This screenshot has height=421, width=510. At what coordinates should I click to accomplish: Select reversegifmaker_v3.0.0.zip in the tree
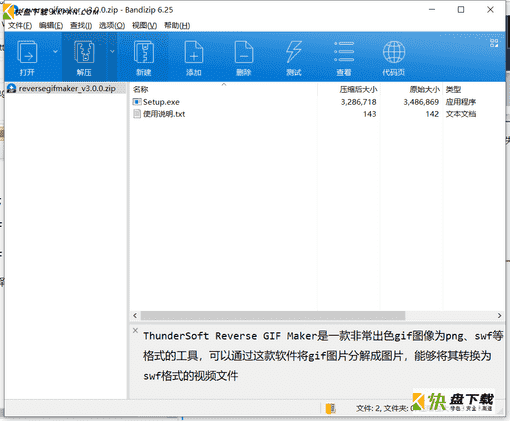coord(67,89)
